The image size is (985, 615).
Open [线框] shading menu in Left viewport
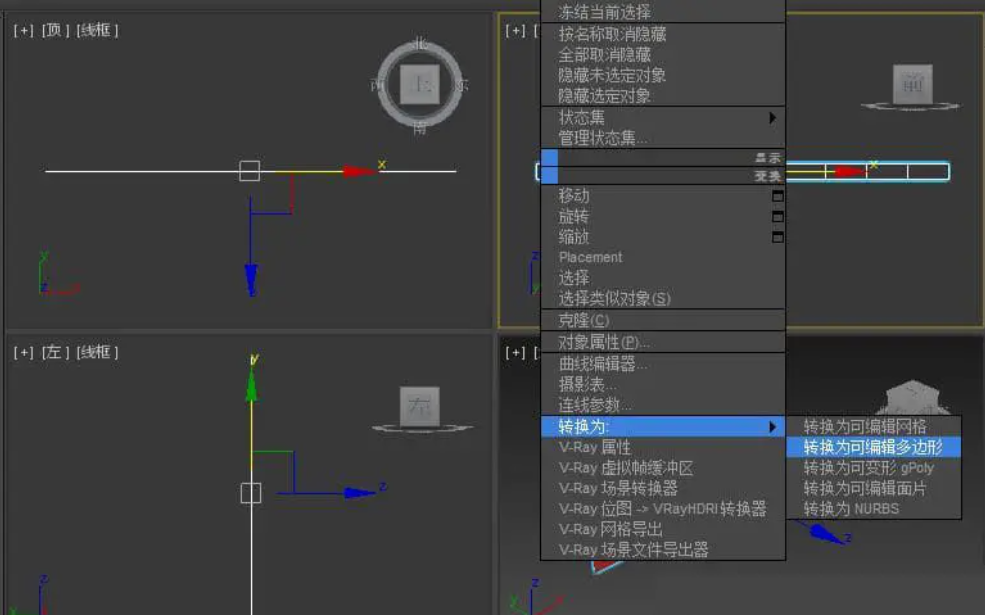97,352
